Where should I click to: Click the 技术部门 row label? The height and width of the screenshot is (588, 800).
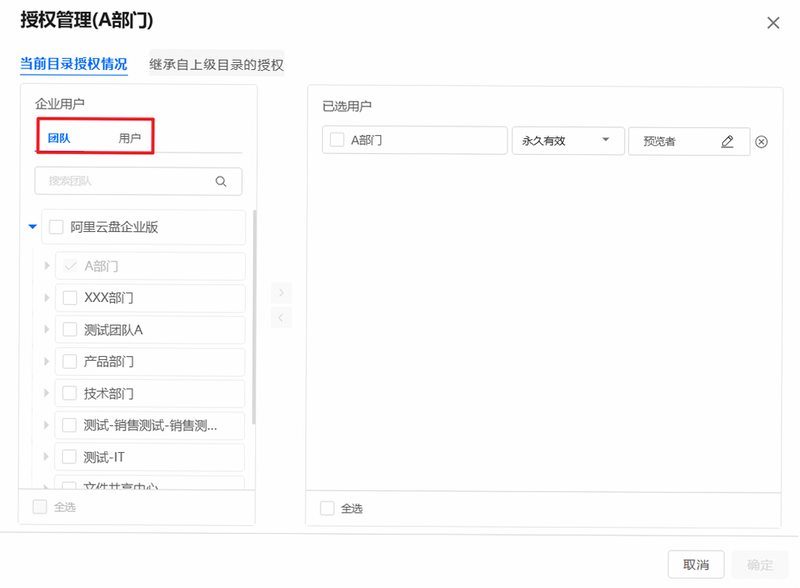(x=109, y=393)
